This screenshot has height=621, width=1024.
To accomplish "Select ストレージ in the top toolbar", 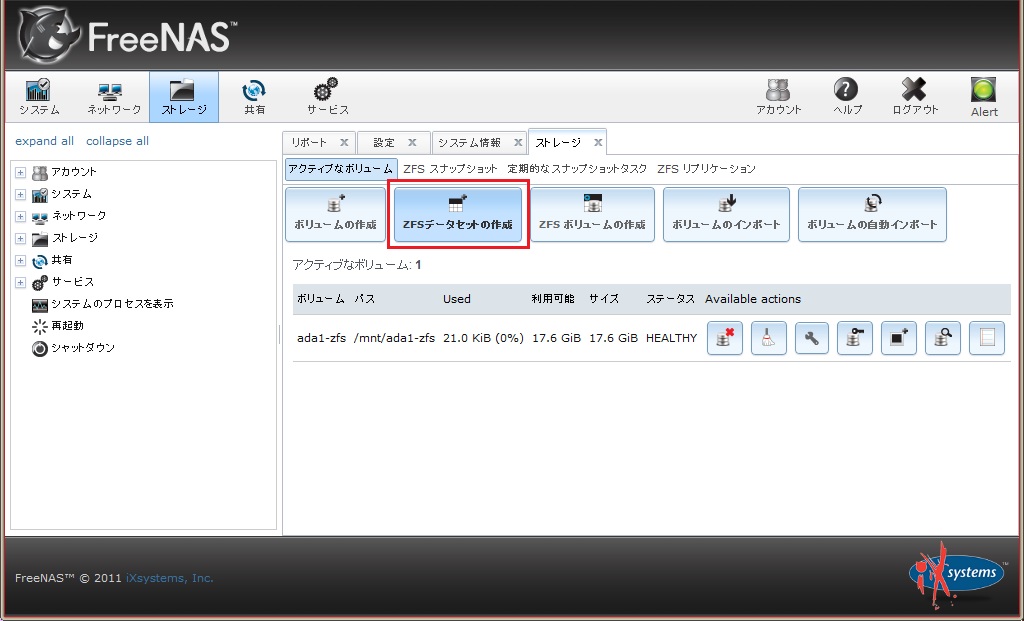I will pos(184,97).
